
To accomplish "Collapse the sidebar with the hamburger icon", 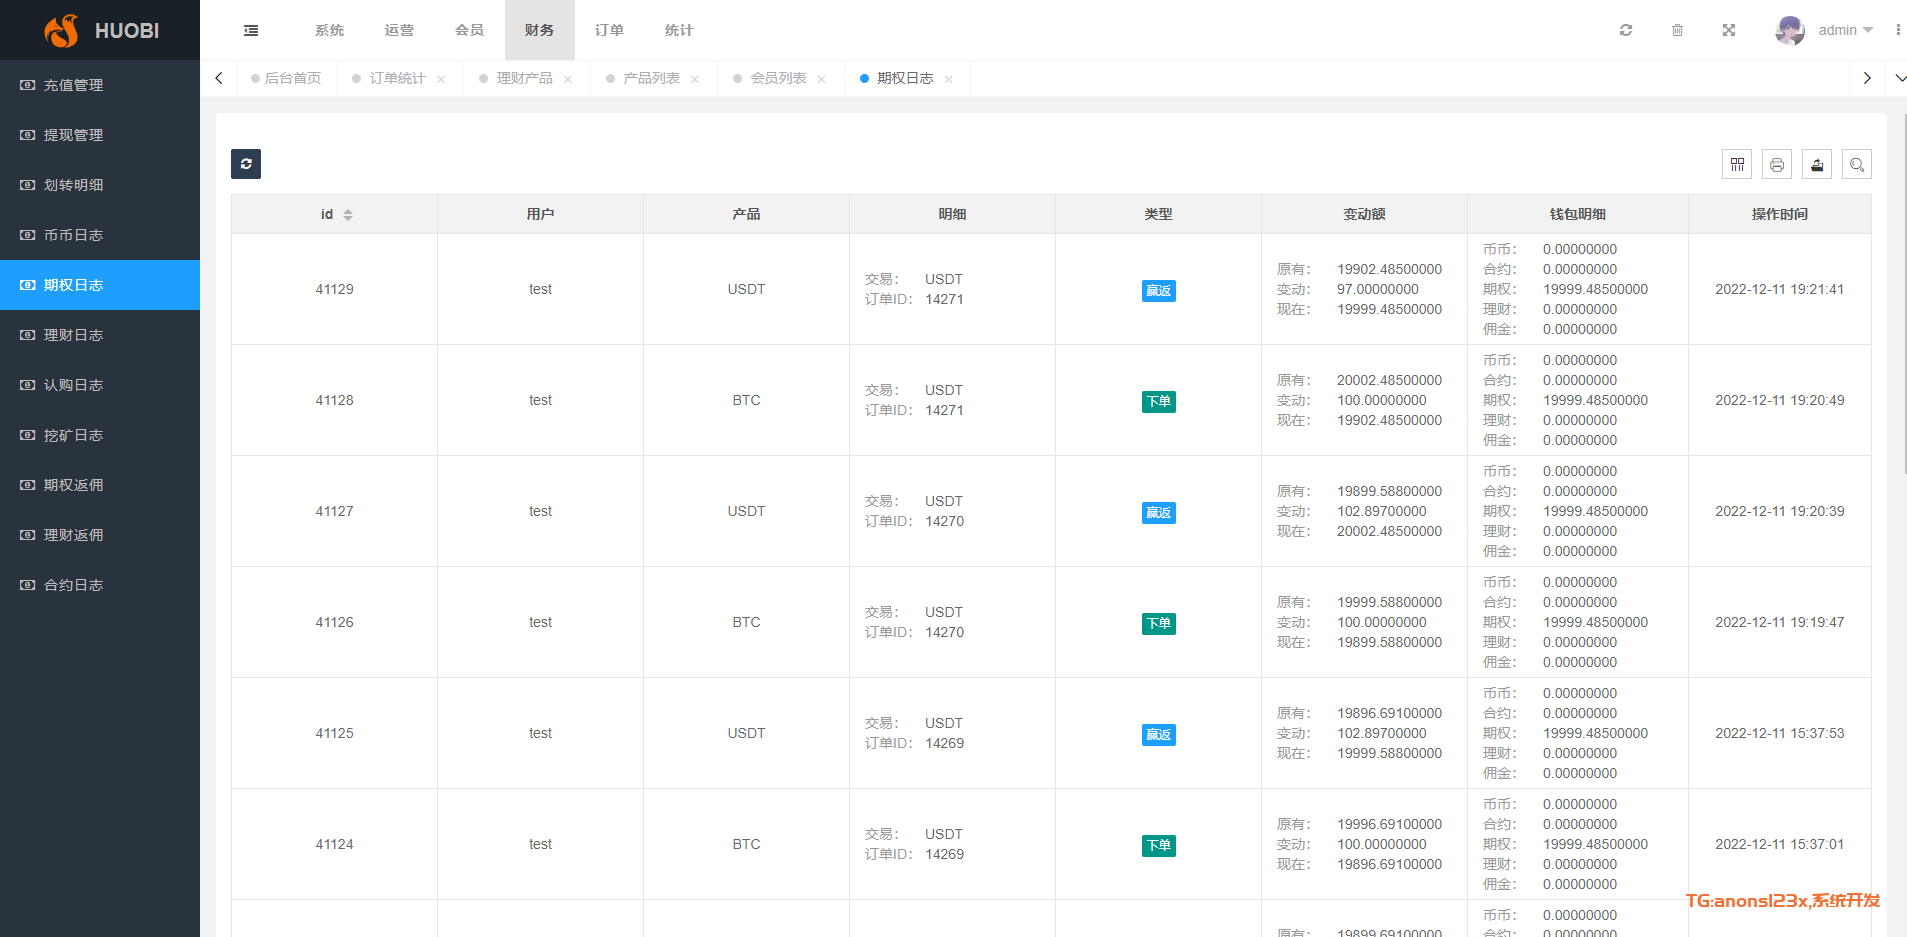I will (x=251, y=30).
